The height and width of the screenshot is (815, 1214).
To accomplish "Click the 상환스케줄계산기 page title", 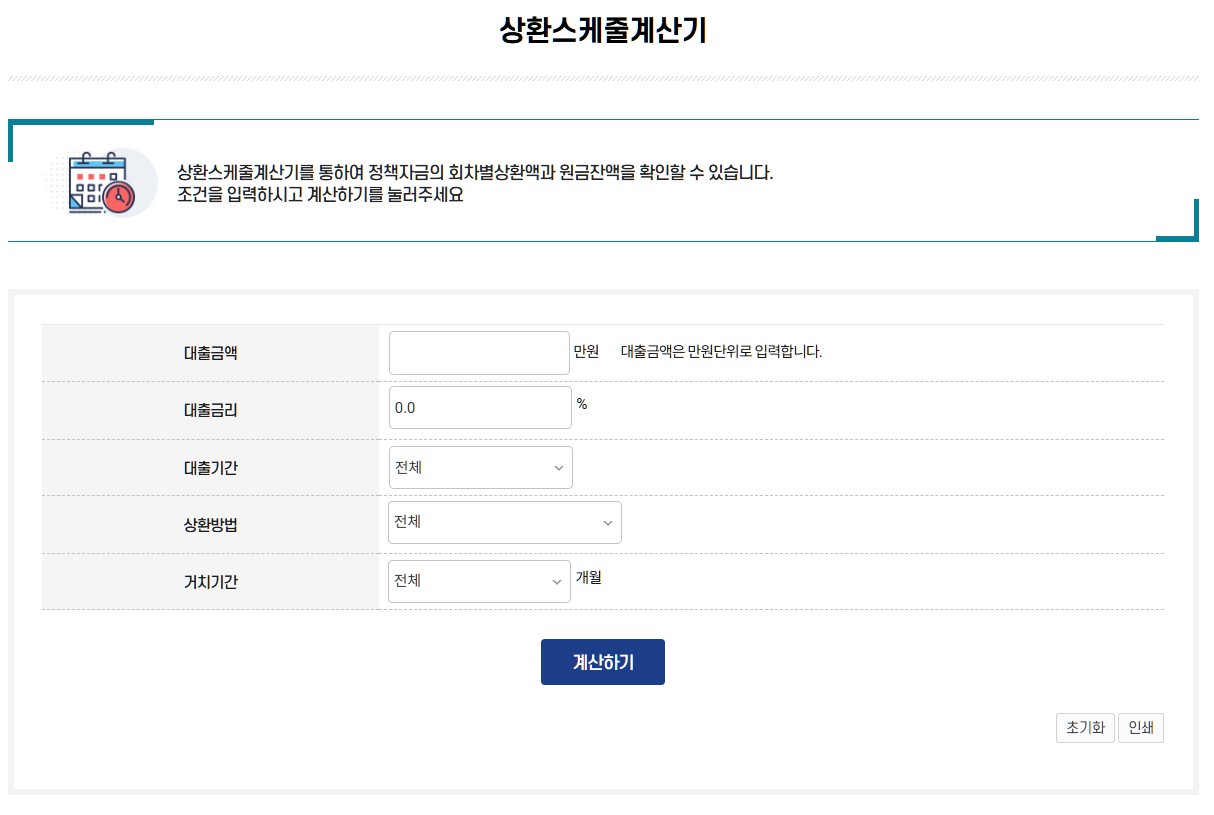I will tap(606, 28).
